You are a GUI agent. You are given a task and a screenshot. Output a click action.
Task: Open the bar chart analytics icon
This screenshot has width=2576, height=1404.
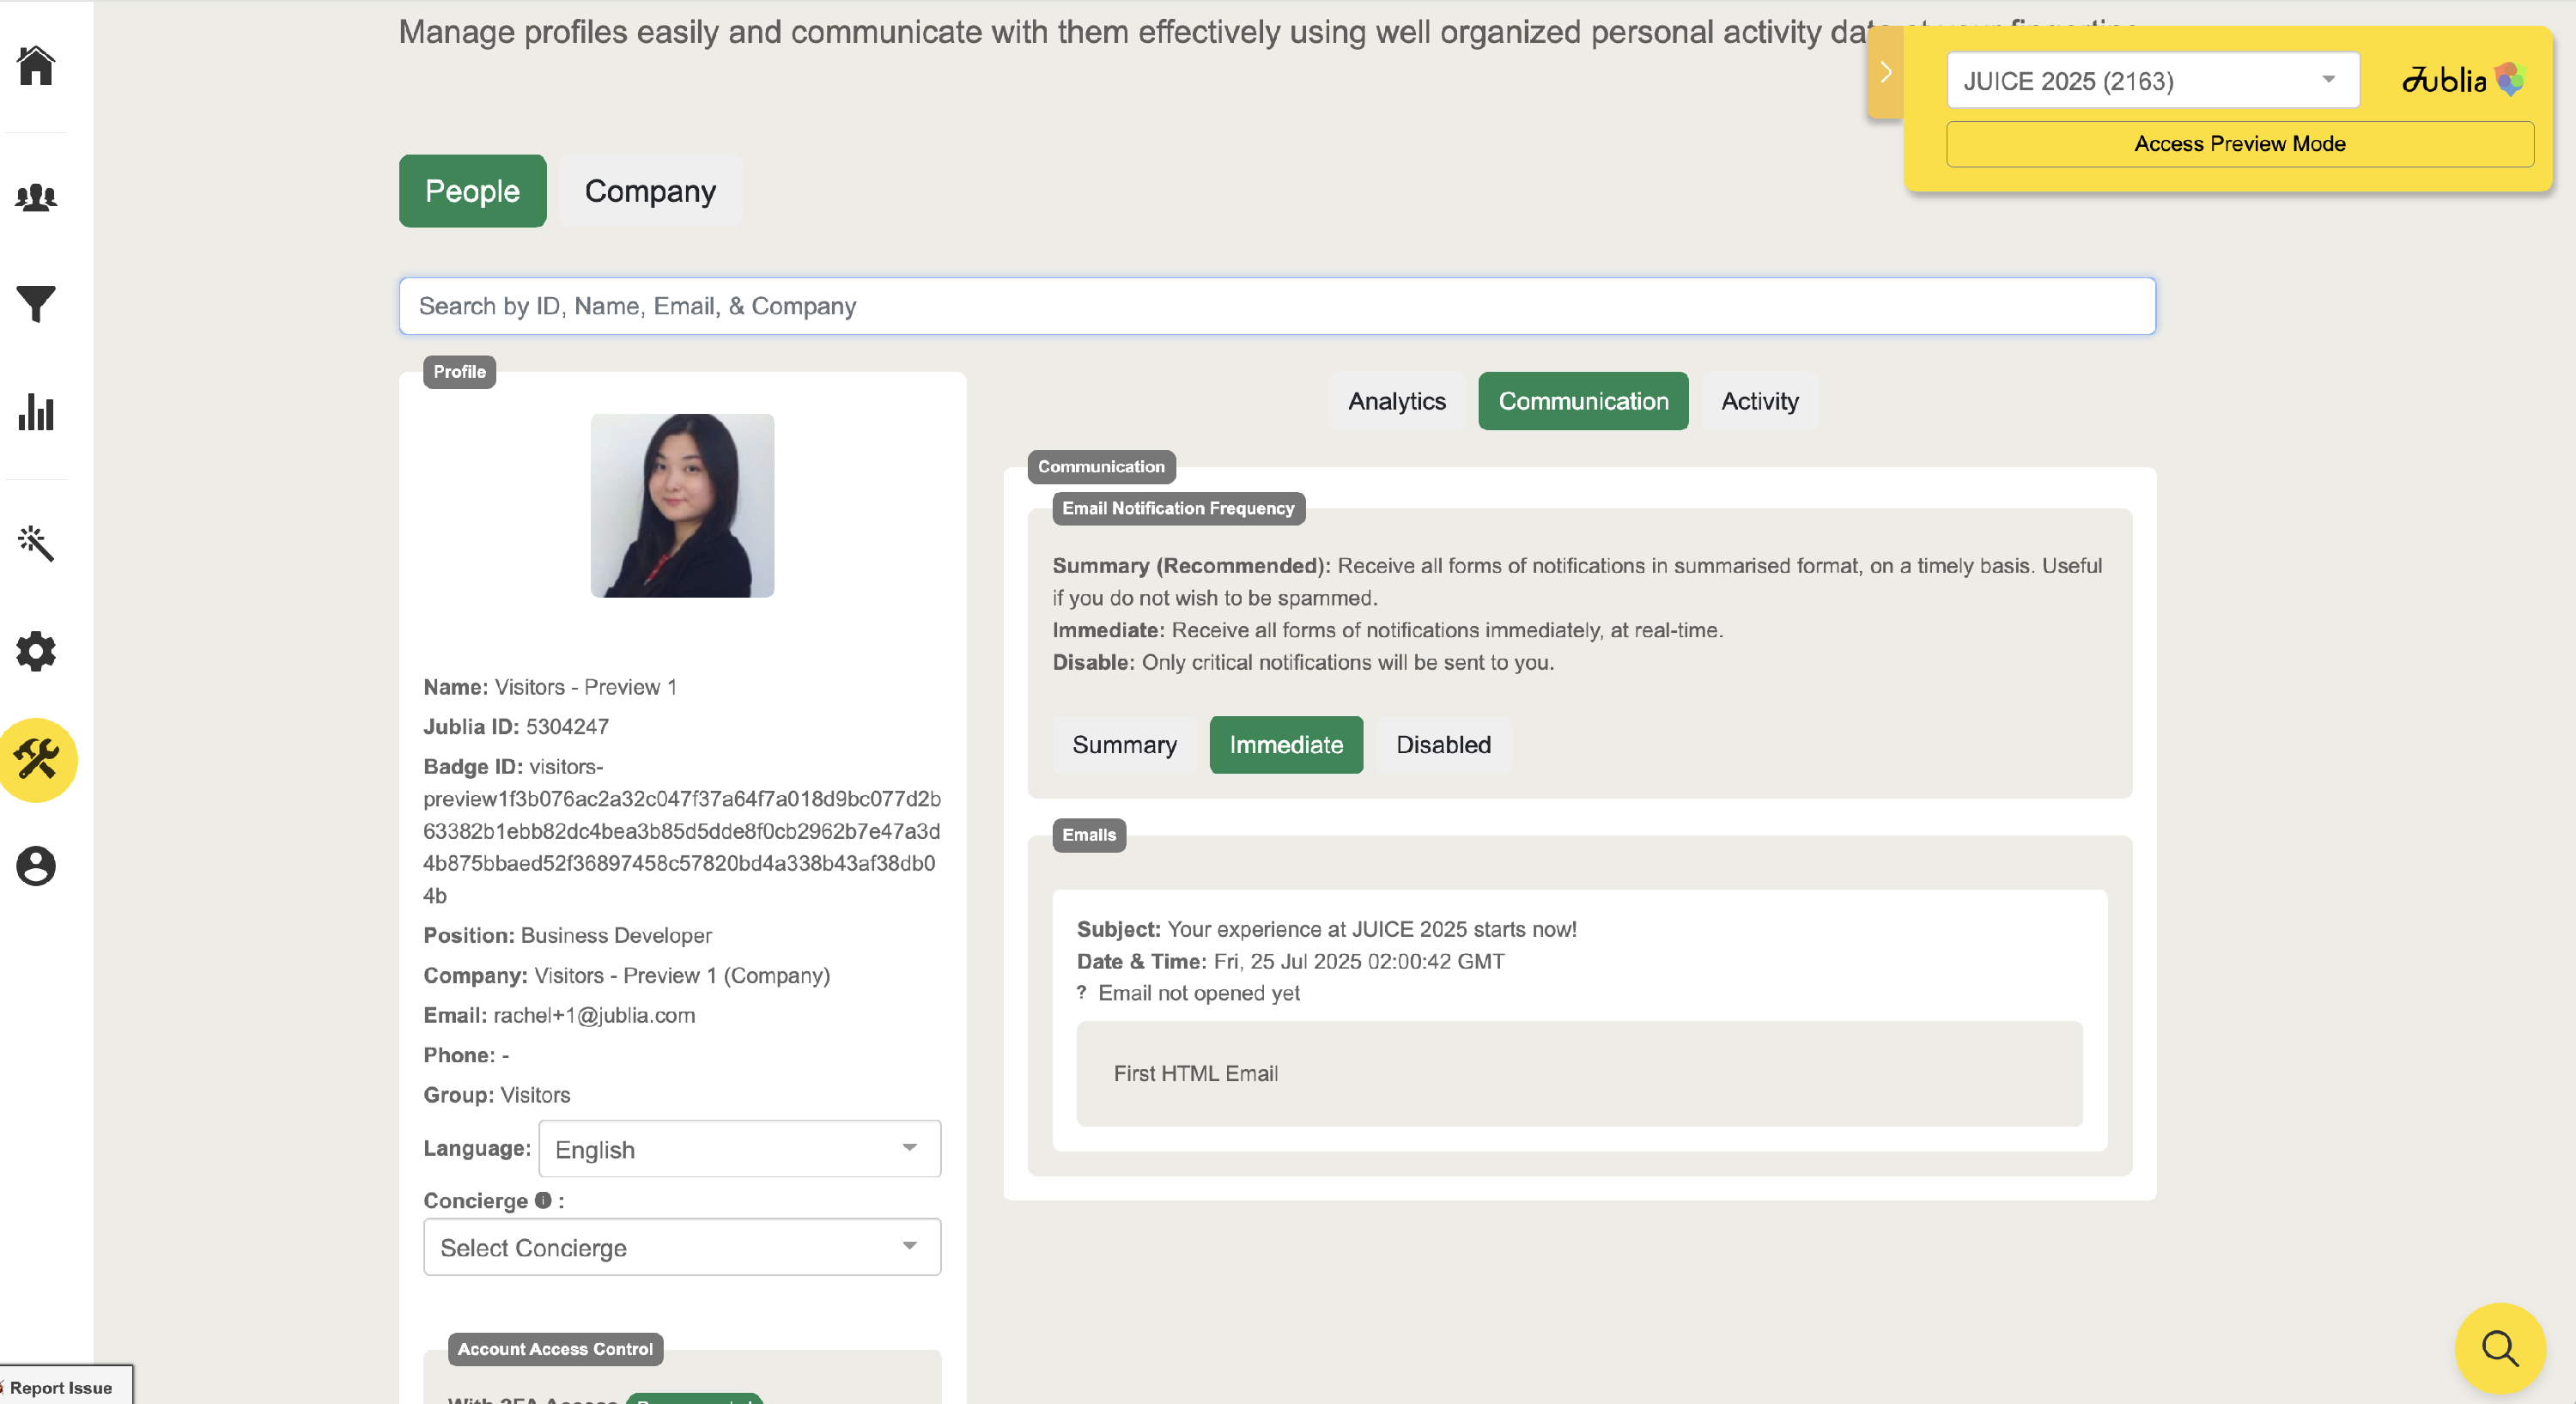pos(36,412)
